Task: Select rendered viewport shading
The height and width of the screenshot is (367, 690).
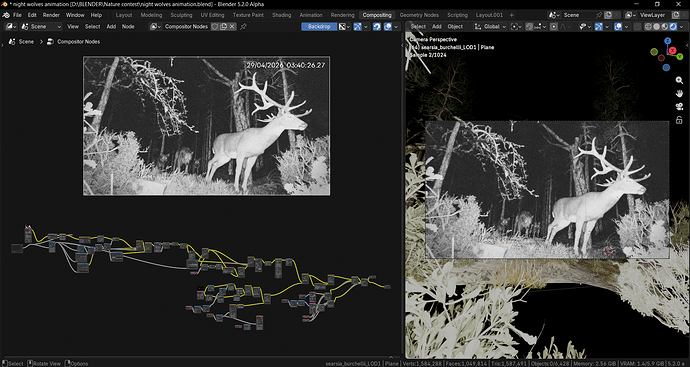Action: point(673,26)
